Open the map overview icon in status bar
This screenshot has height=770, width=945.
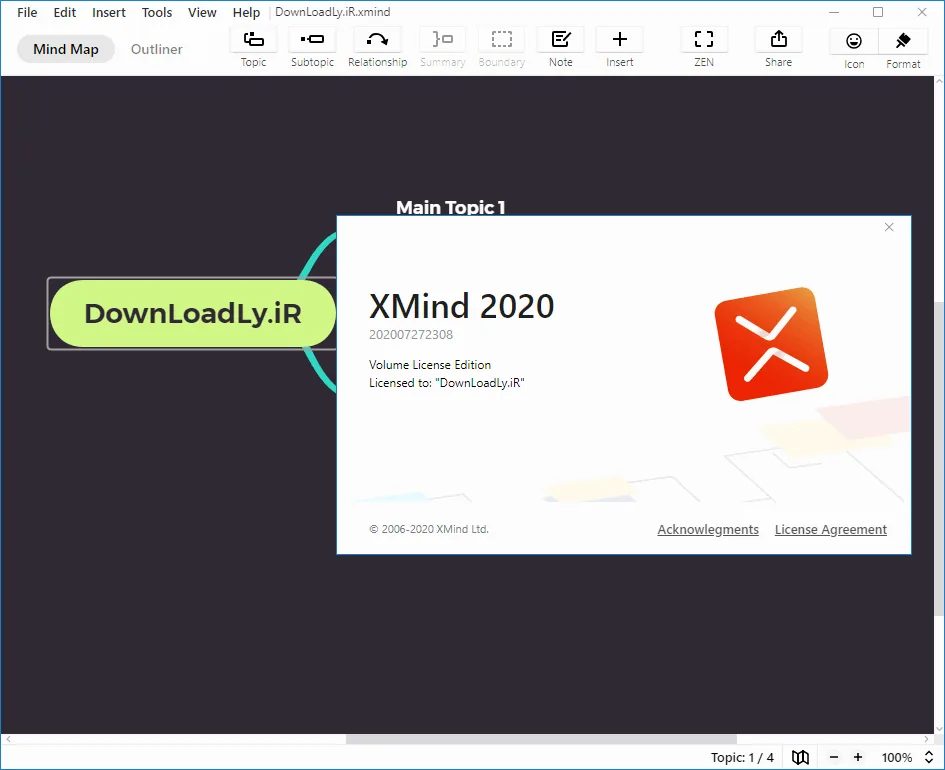point(800,757)
